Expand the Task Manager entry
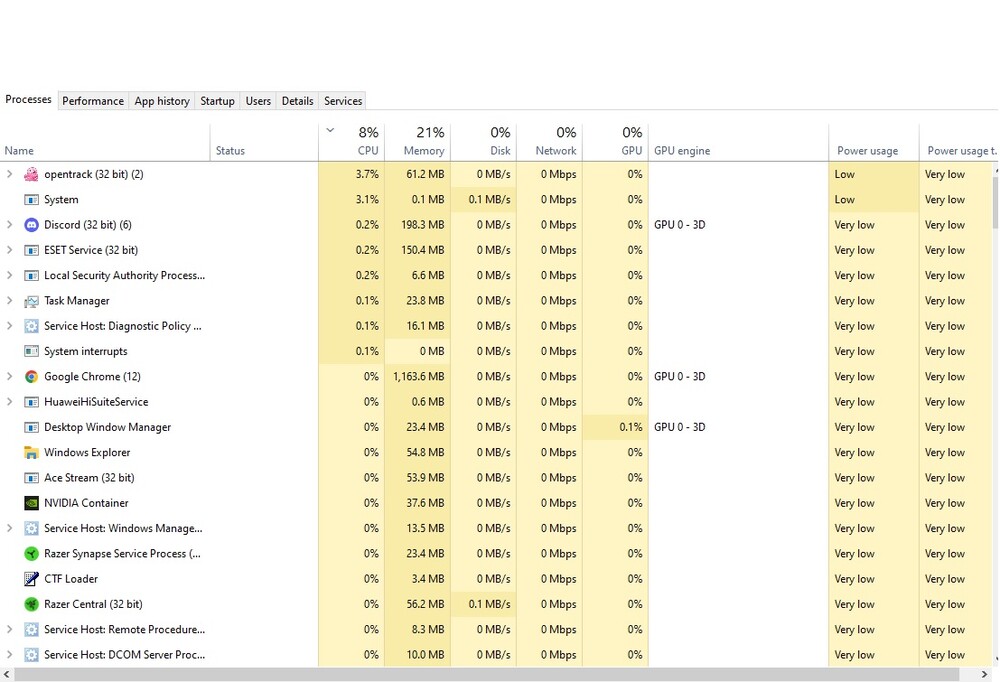Screen dimensions: 1000x682 (9, 300)
